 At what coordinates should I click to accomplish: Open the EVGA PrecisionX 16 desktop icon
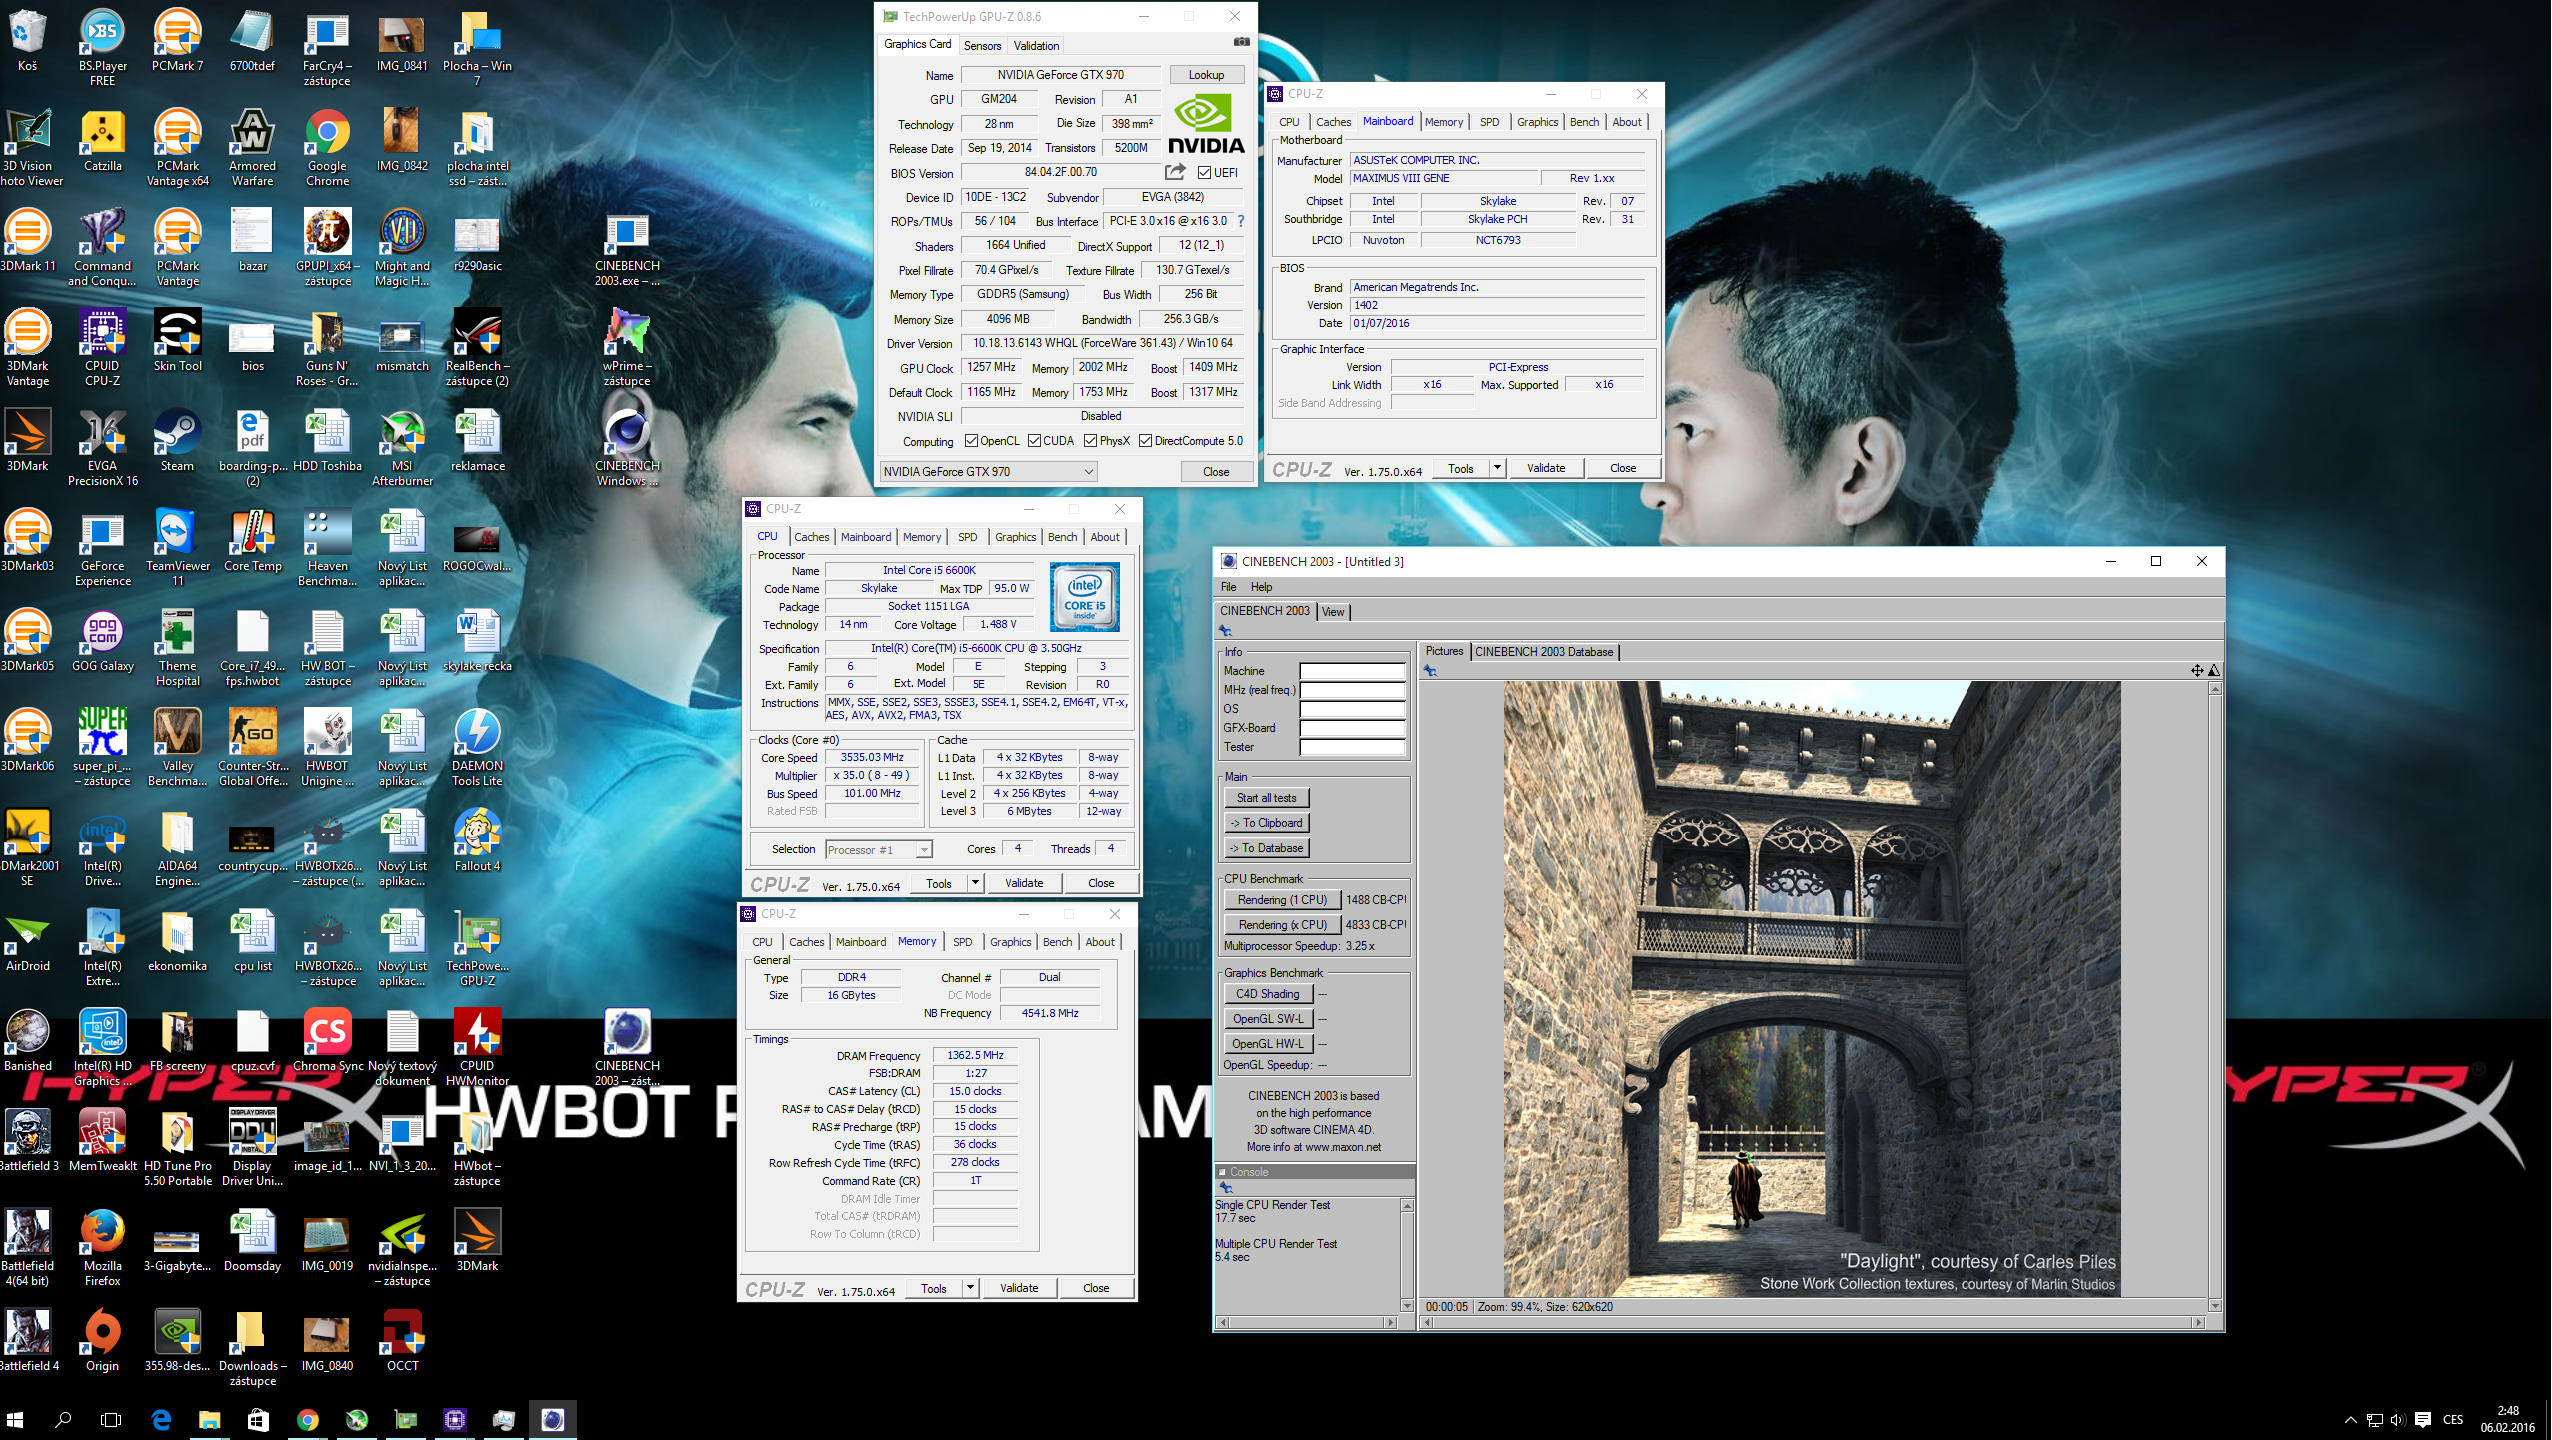tap(102, 448)
